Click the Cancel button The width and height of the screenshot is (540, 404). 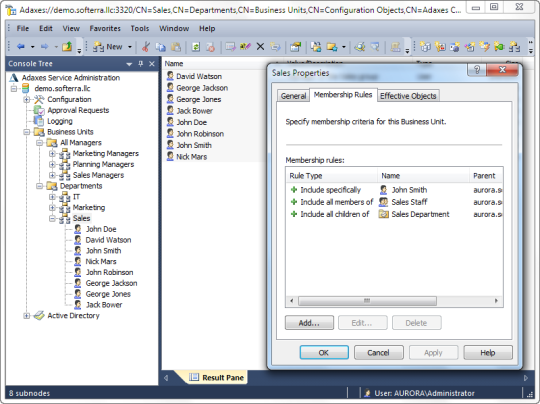[378, 353]
